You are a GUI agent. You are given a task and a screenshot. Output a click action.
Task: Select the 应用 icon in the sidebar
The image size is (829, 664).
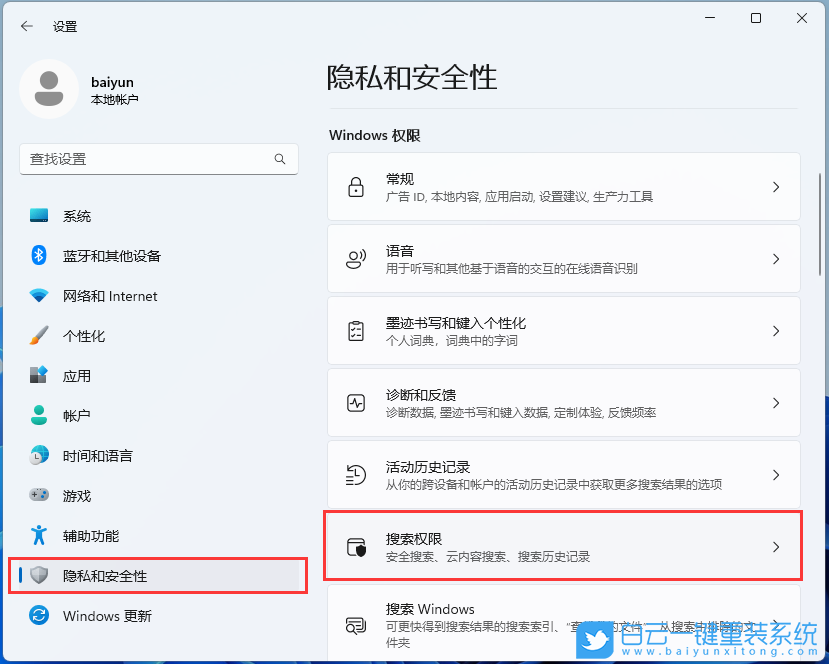pos(38,375)
